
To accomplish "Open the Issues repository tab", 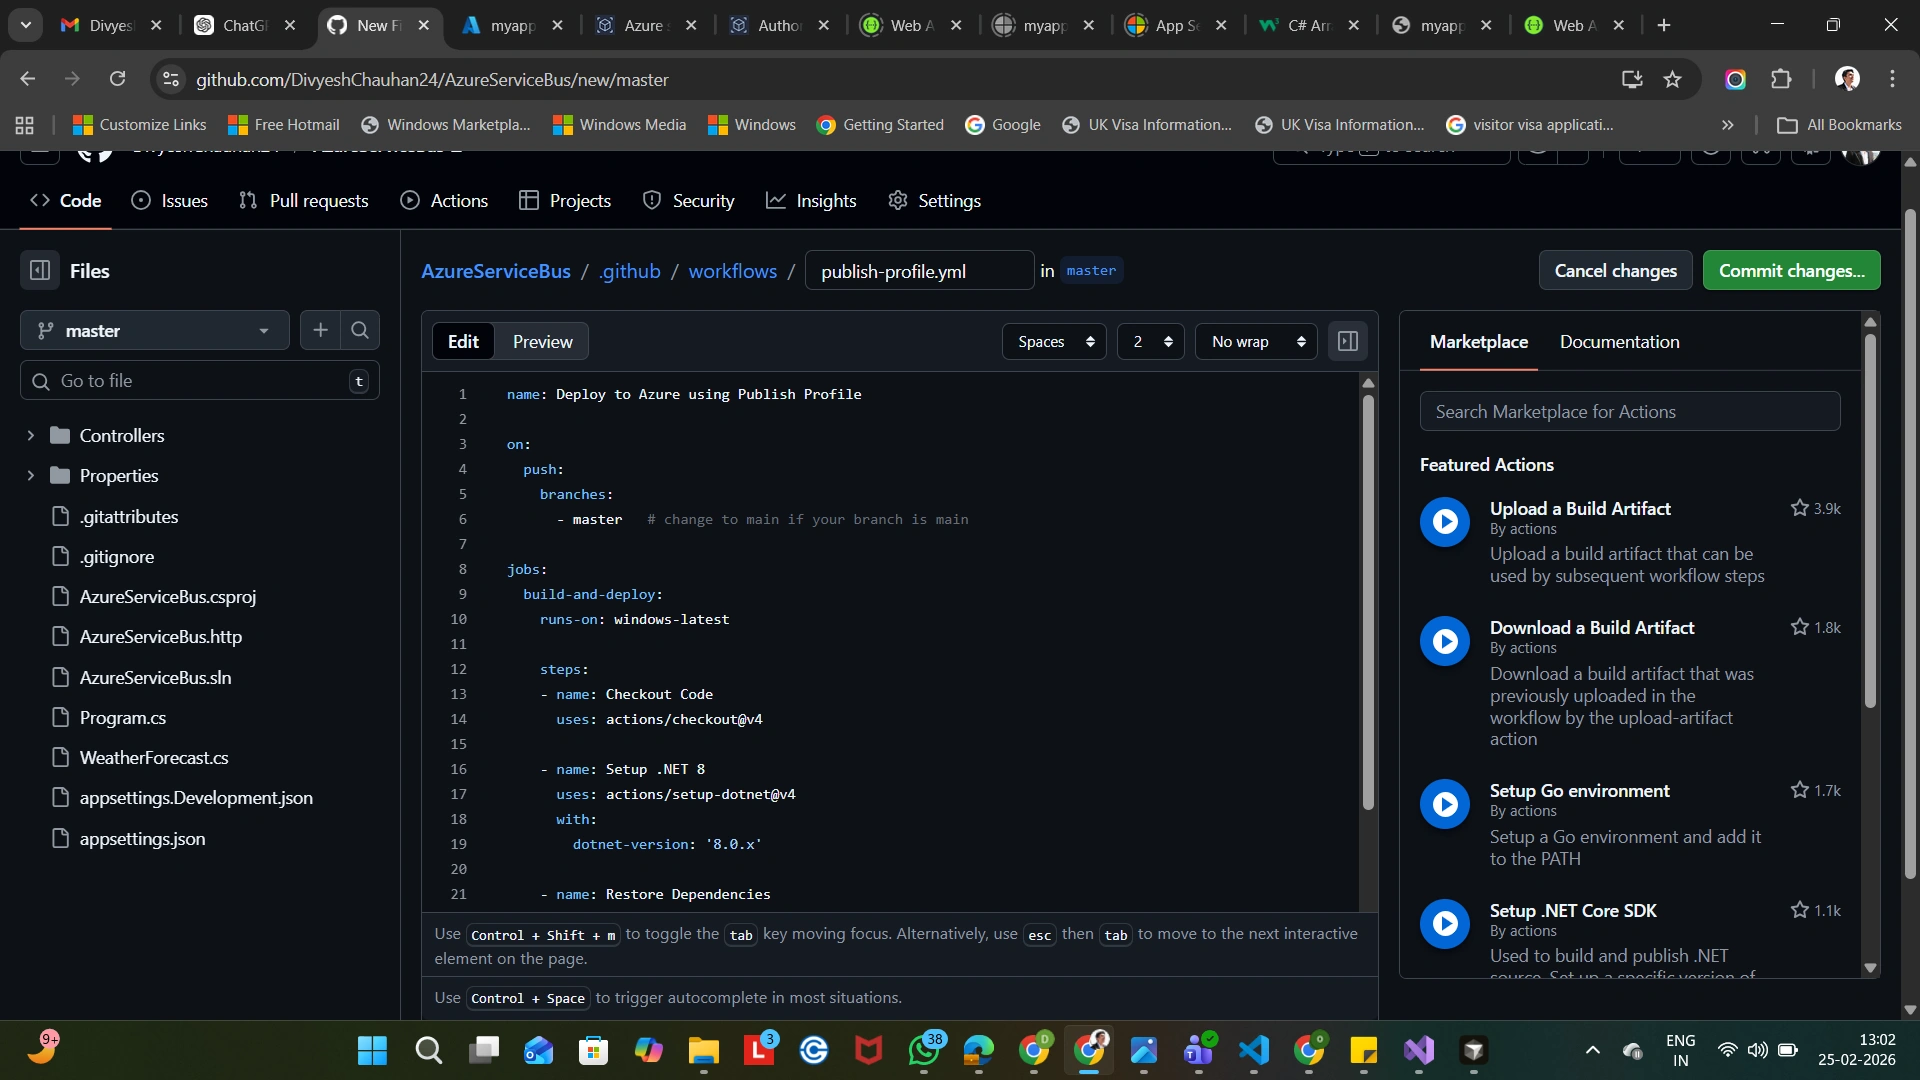I will pos(170,201).
